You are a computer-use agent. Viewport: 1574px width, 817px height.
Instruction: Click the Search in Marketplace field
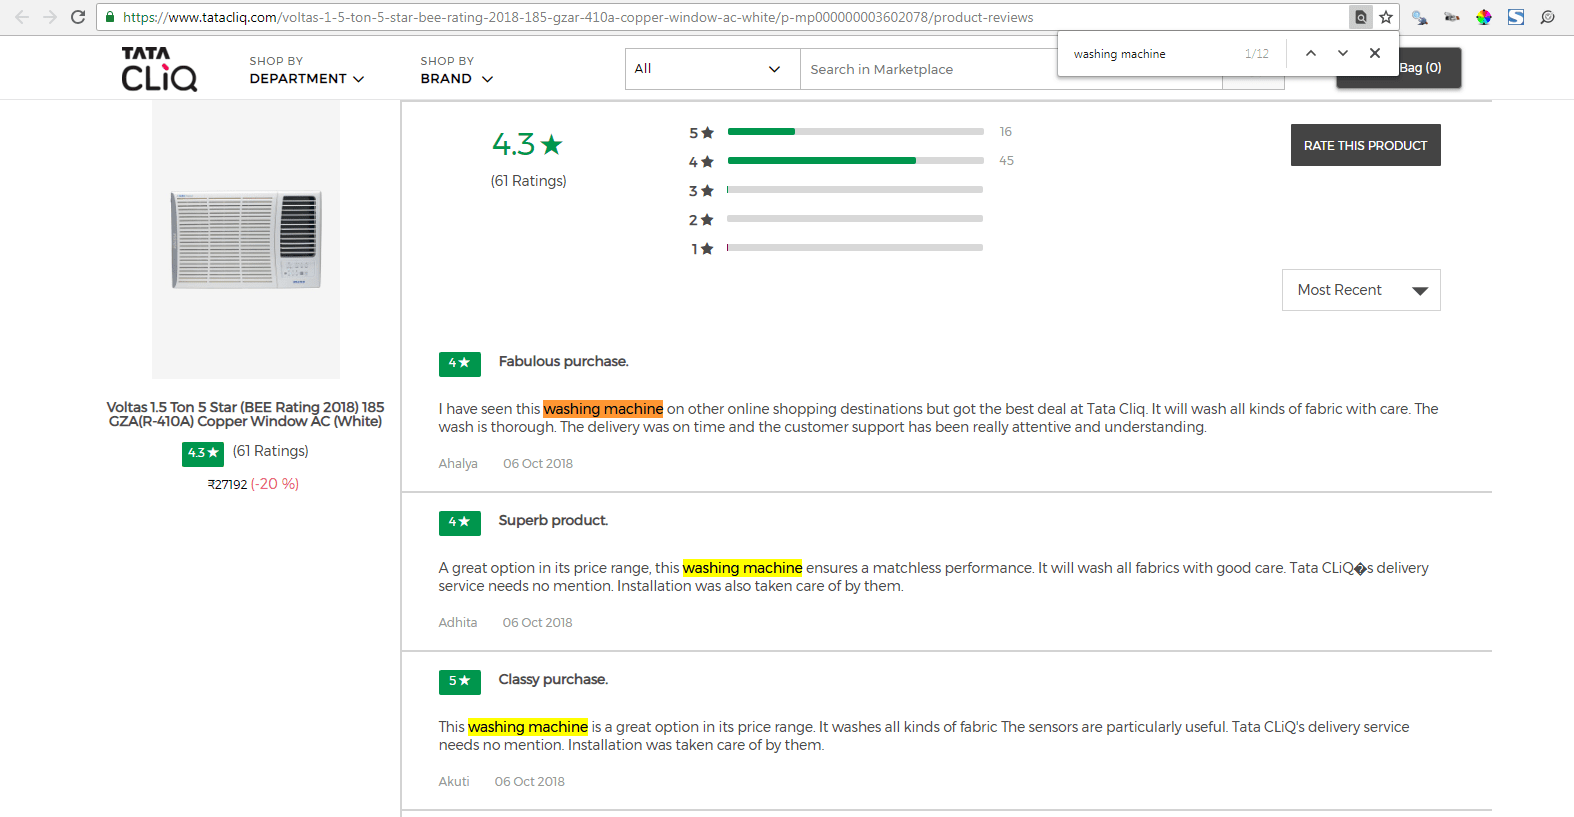point(1010,69)
